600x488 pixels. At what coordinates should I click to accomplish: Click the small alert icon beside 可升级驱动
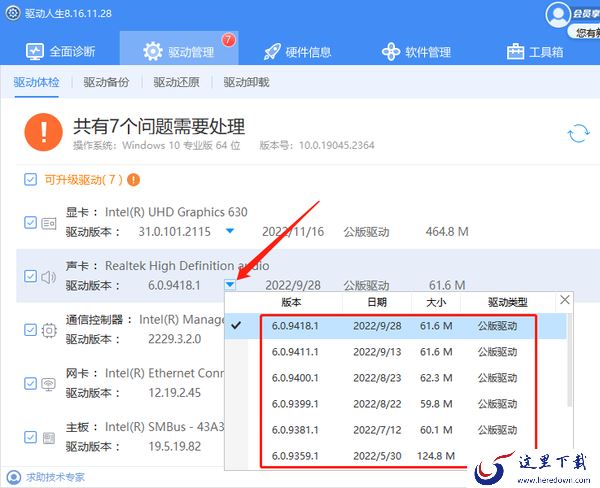134,180
